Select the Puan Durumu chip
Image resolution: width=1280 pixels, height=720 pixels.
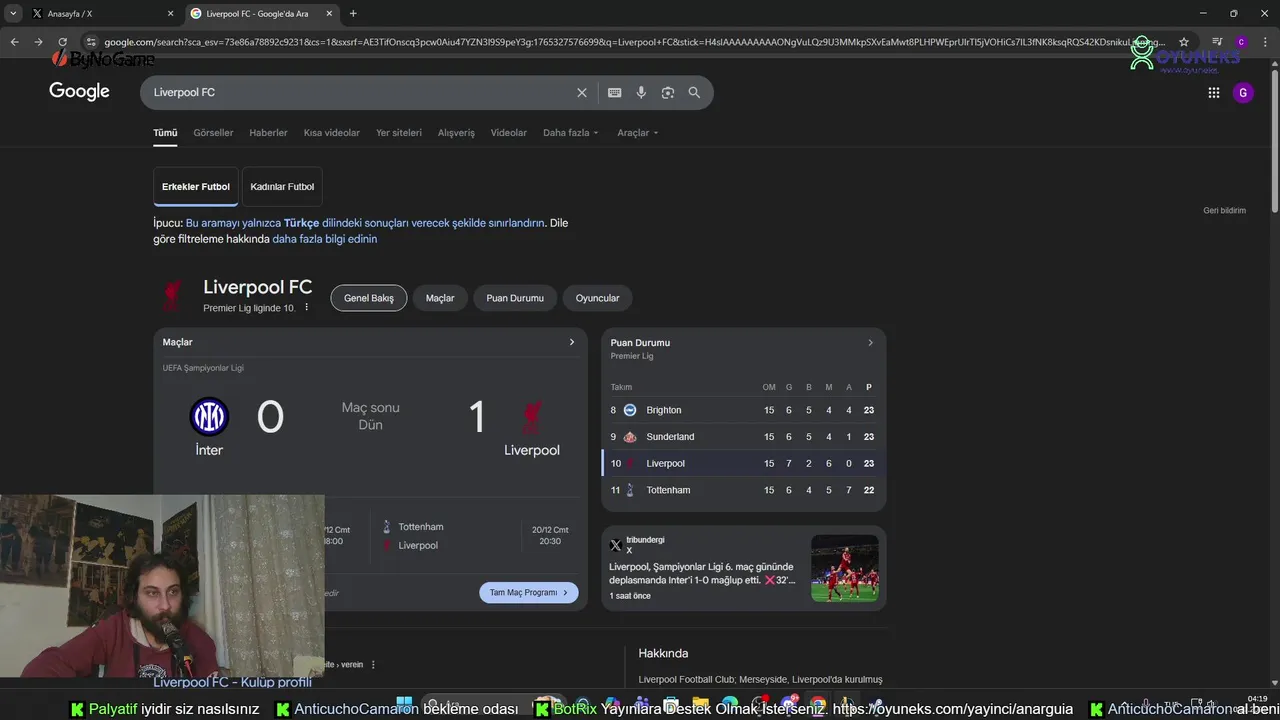pos(515,298)
